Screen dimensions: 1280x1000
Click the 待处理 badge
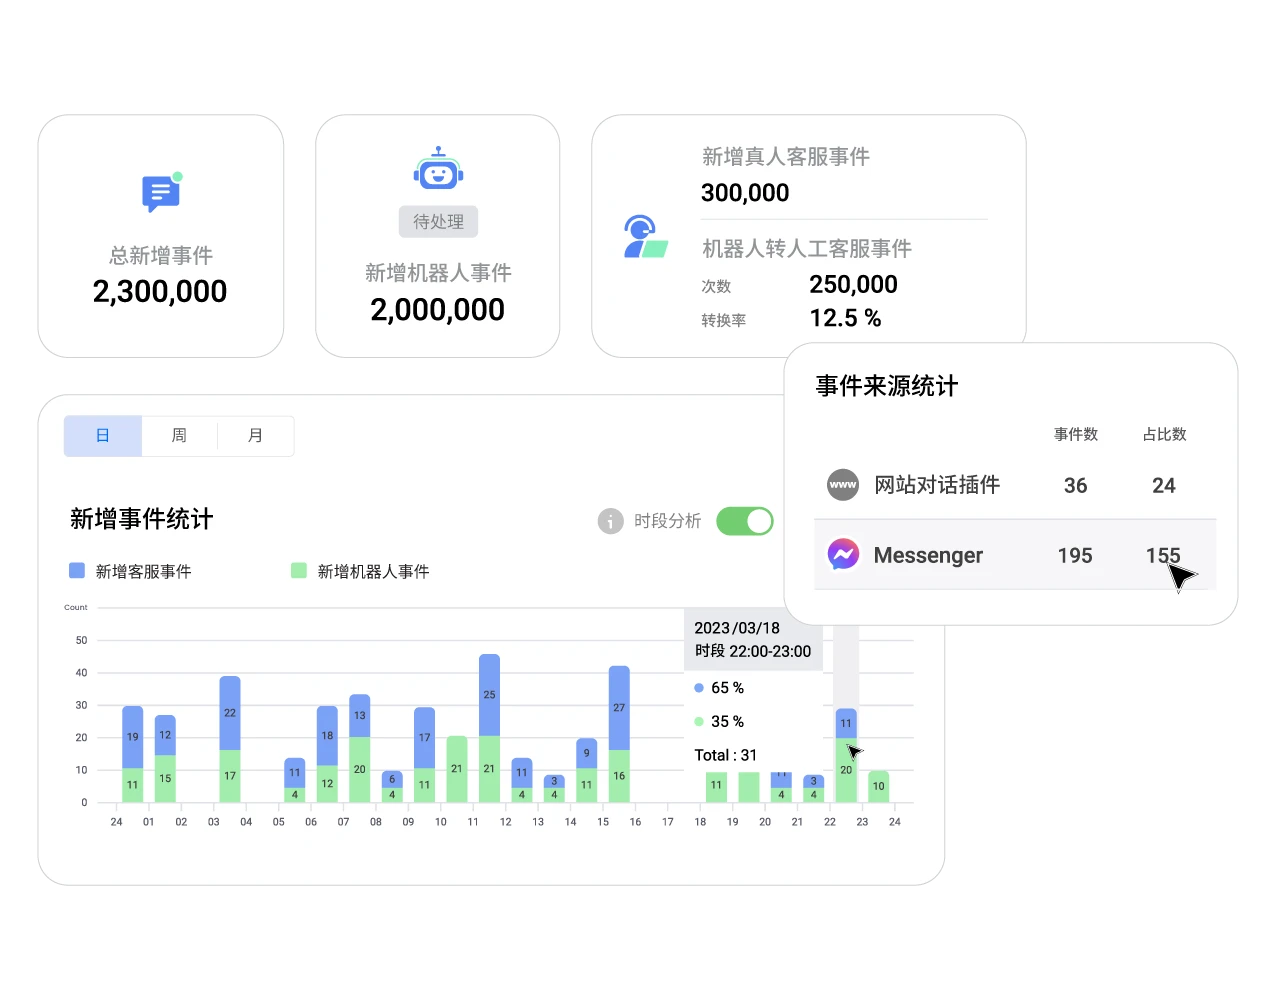point(437,221)
